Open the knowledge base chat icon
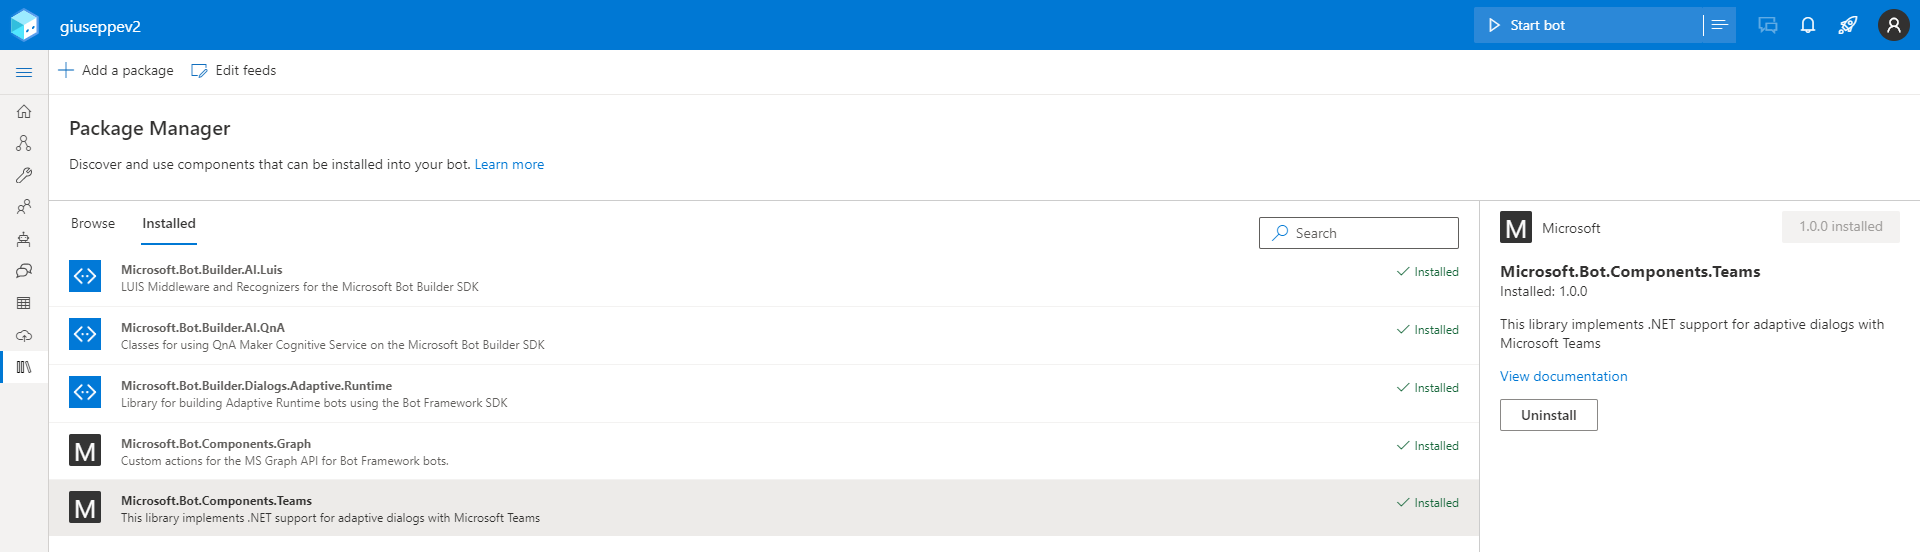The image size is (1920, 552). [24, 271]
